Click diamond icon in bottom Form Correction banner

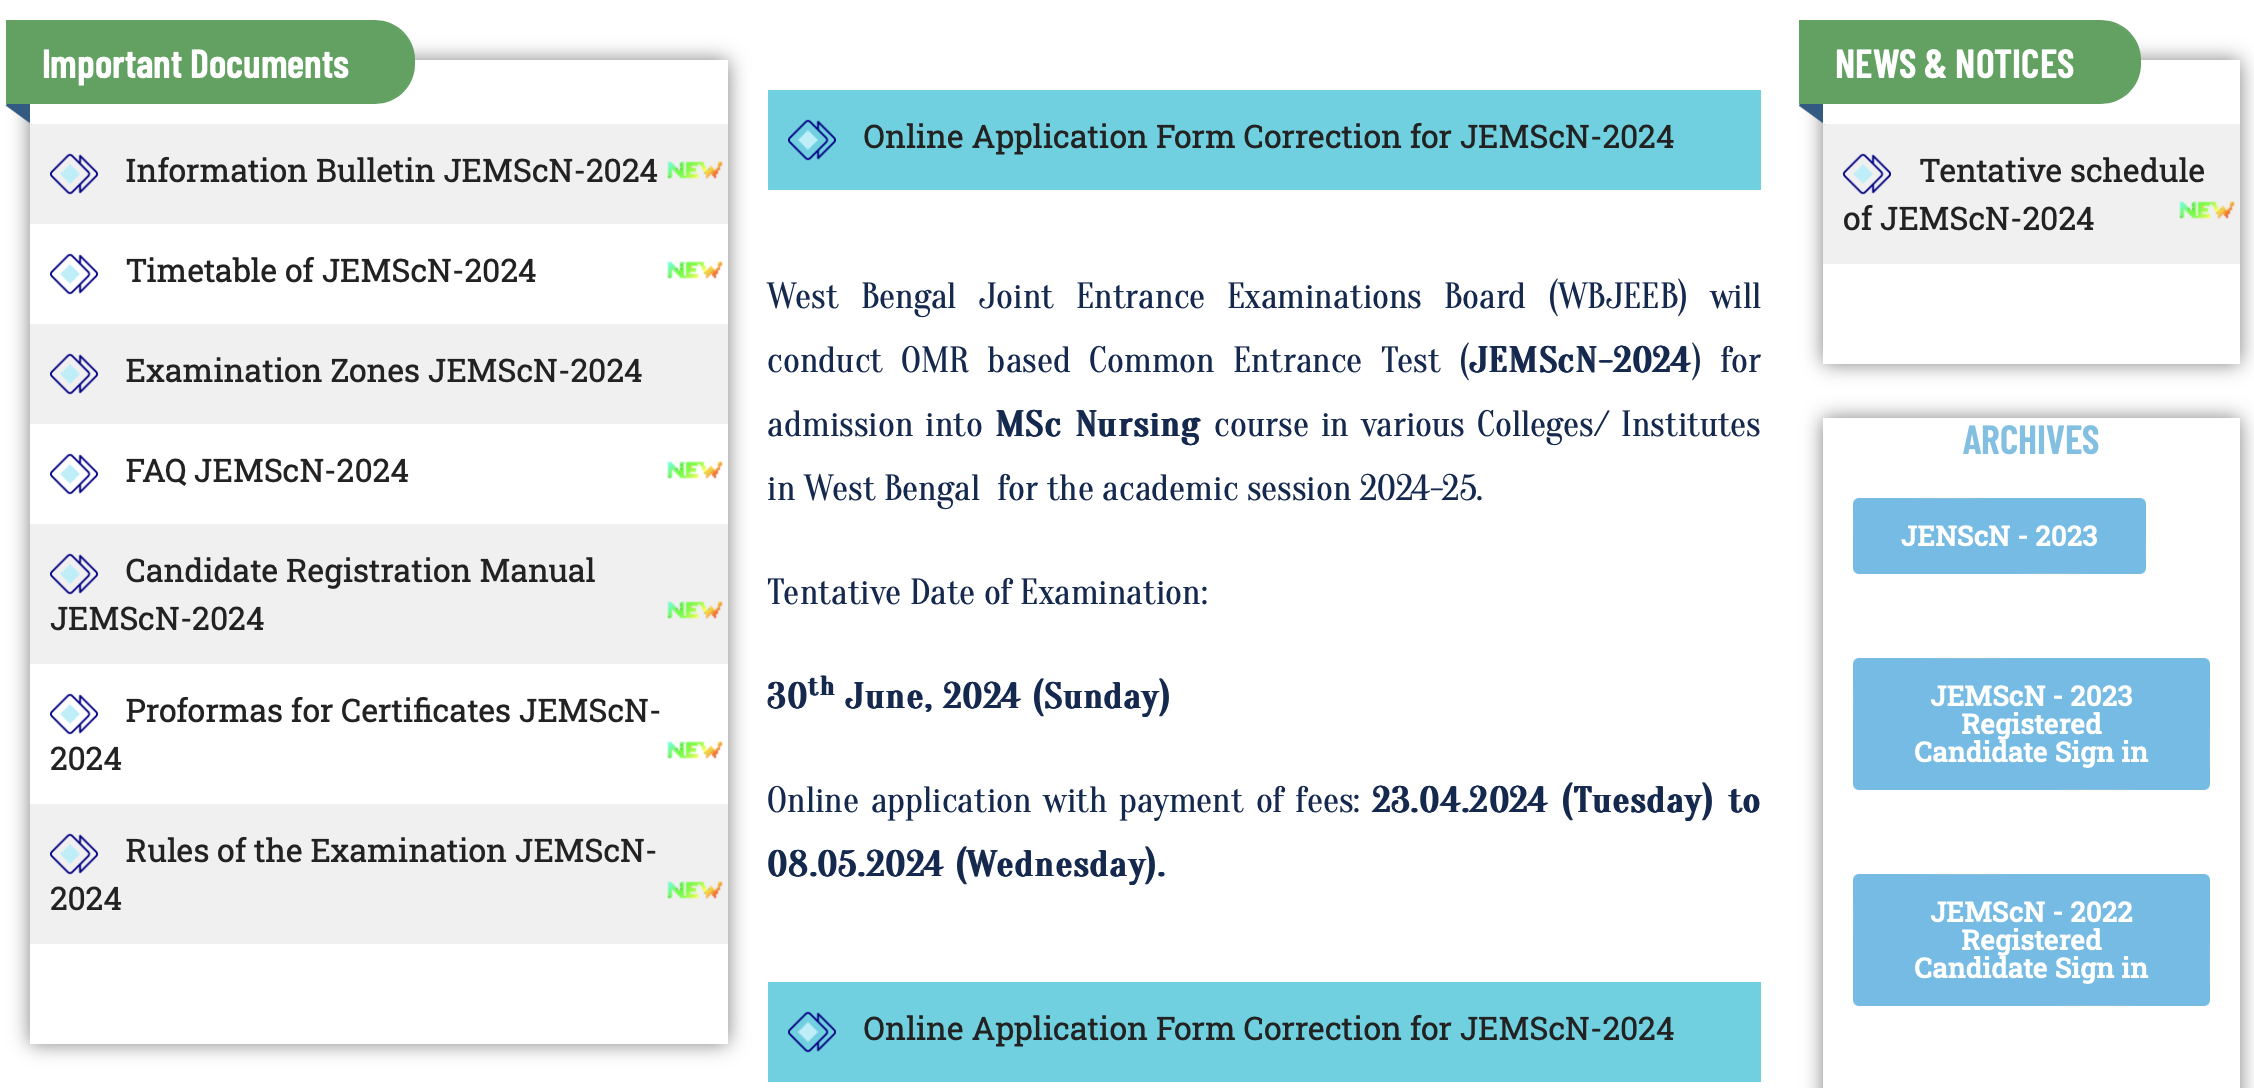pos(811,1032)
